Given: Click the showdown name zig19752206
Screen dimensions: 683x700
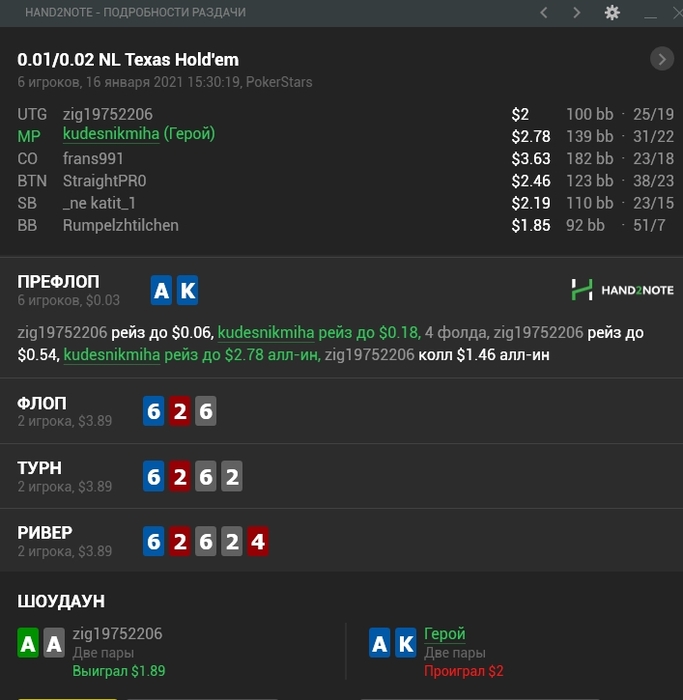Looking at the screenshot, I should pos(117,633).
